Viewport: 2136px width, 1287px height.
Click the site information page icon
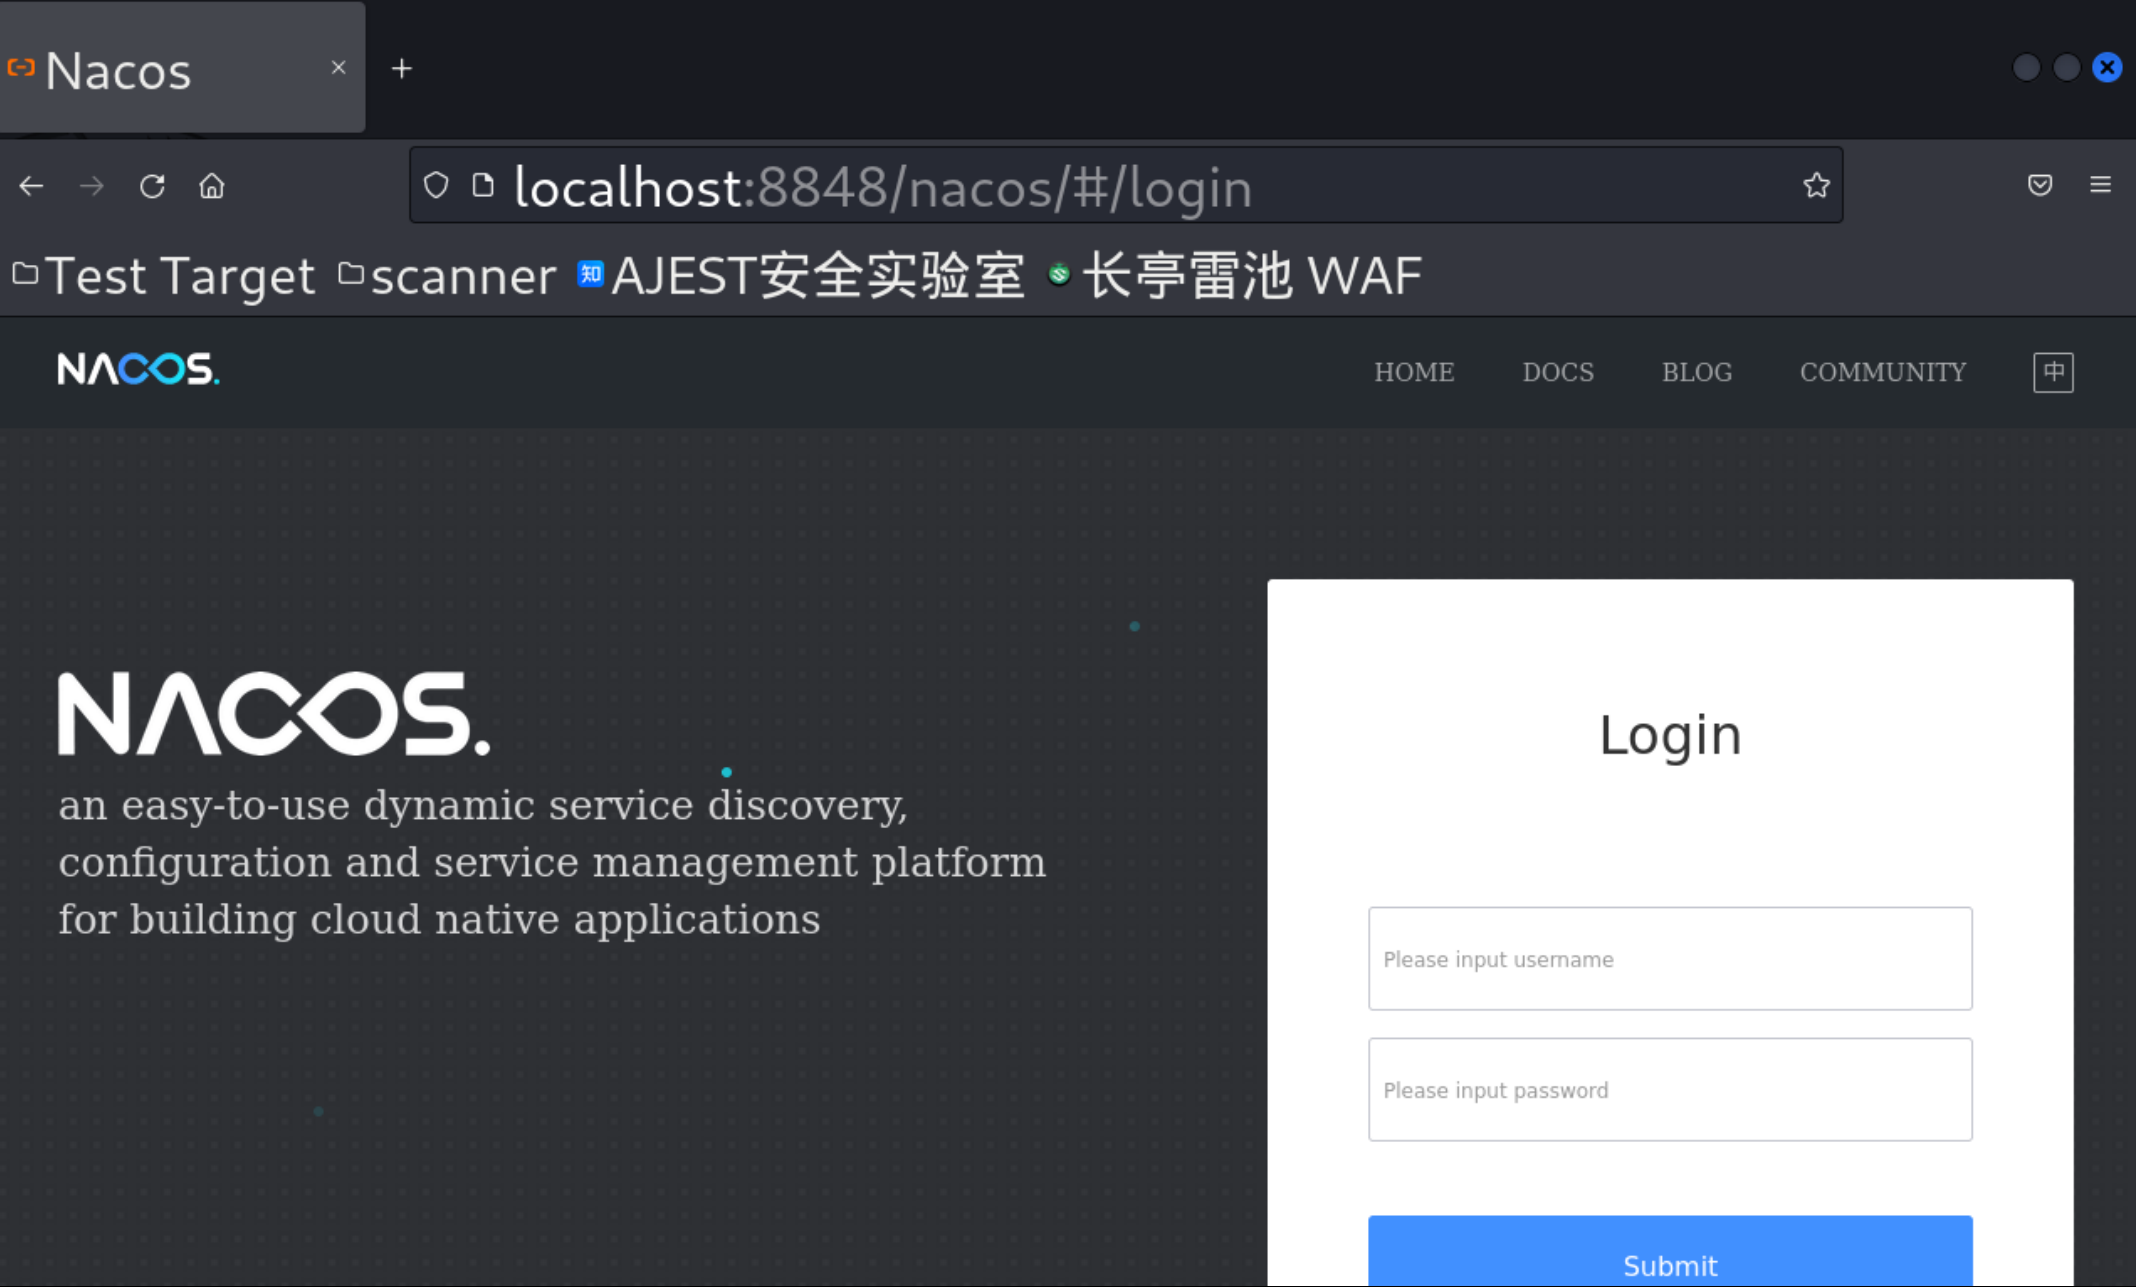click(483, 185)
